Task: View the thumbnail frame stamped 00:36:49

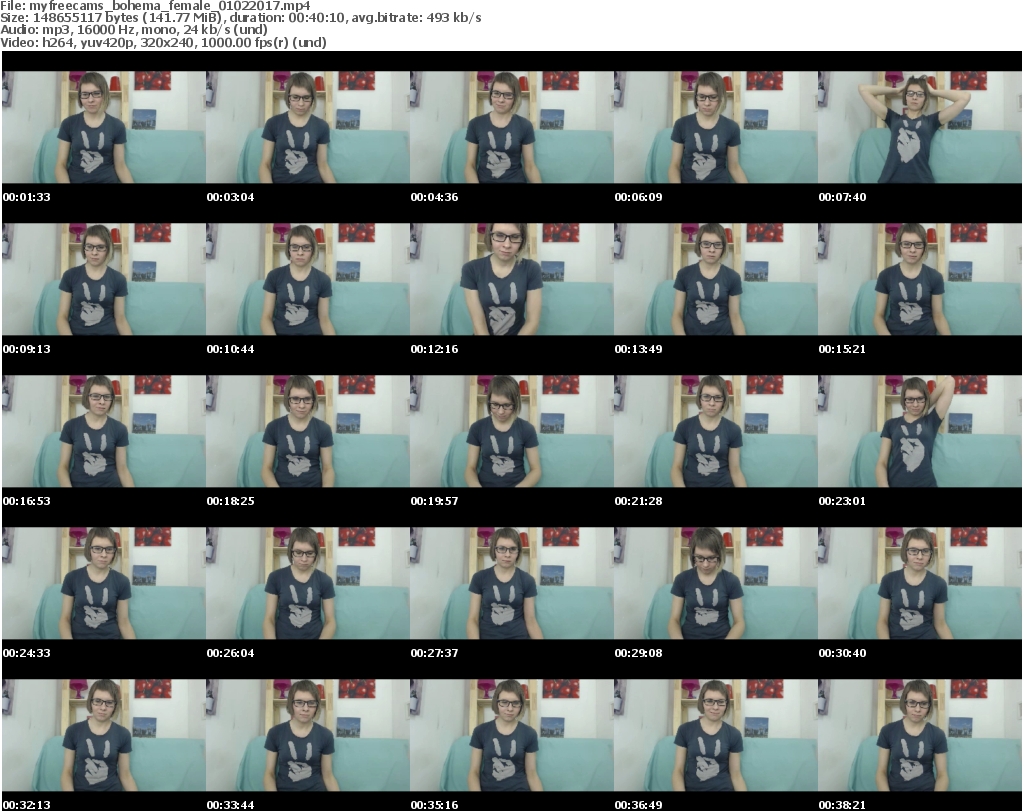Action: (716, 735)
